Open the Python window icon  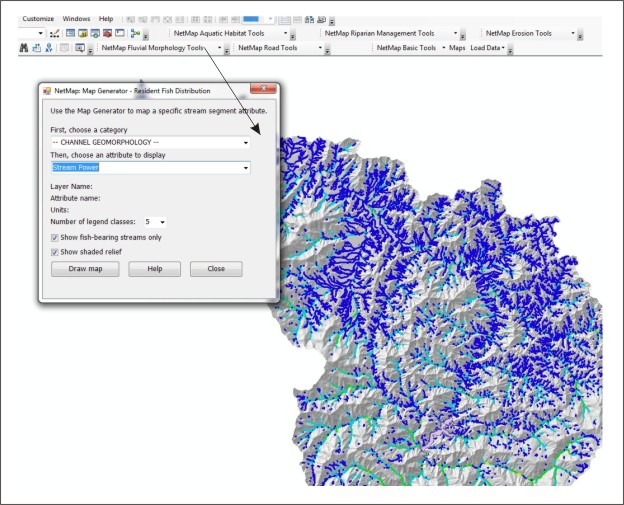tap(119, 33)
